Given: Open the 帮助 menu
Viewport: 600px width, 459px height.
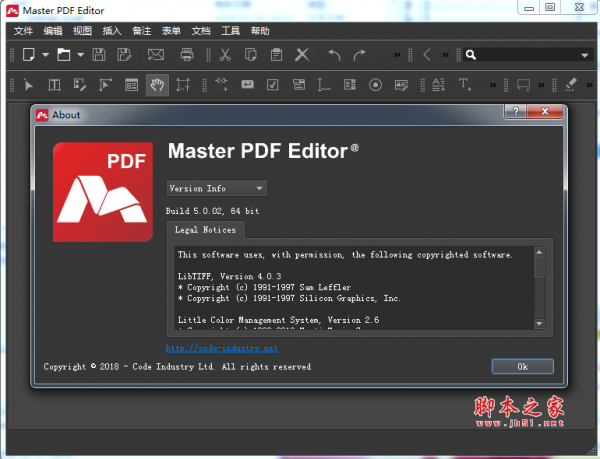Looking at the screenshot, I should click(x=260, y=31).
